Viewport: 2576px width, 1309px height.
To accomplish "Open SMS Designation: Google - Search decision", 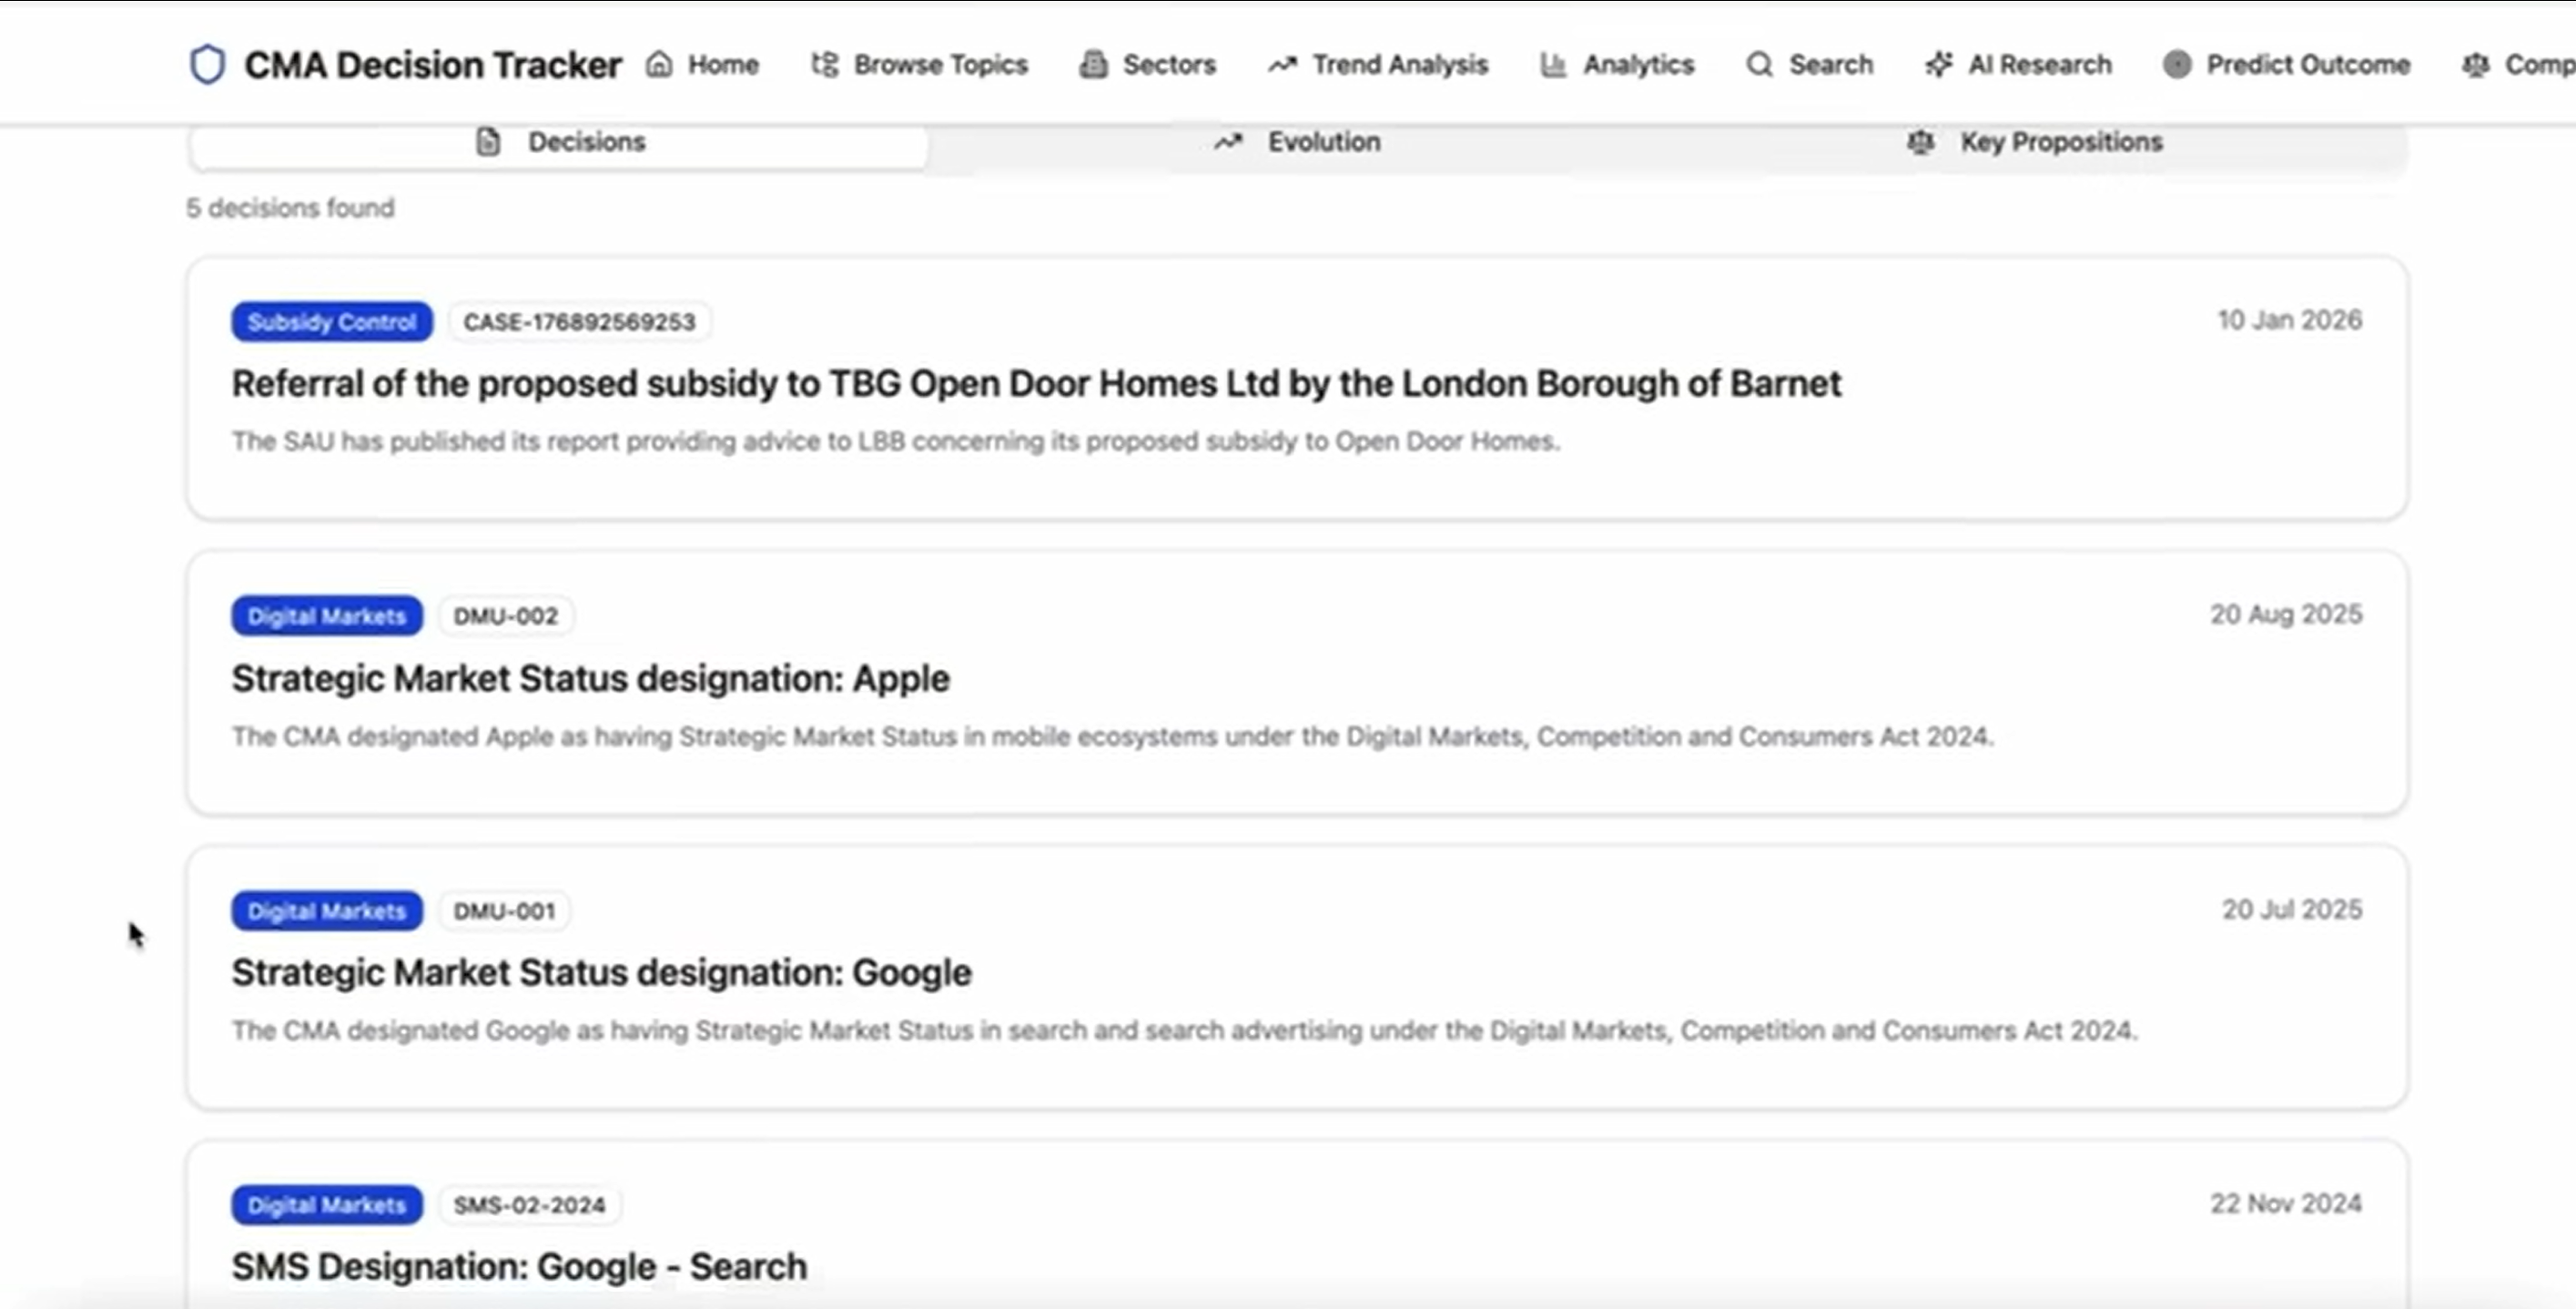I will [x=519, y=1267].
